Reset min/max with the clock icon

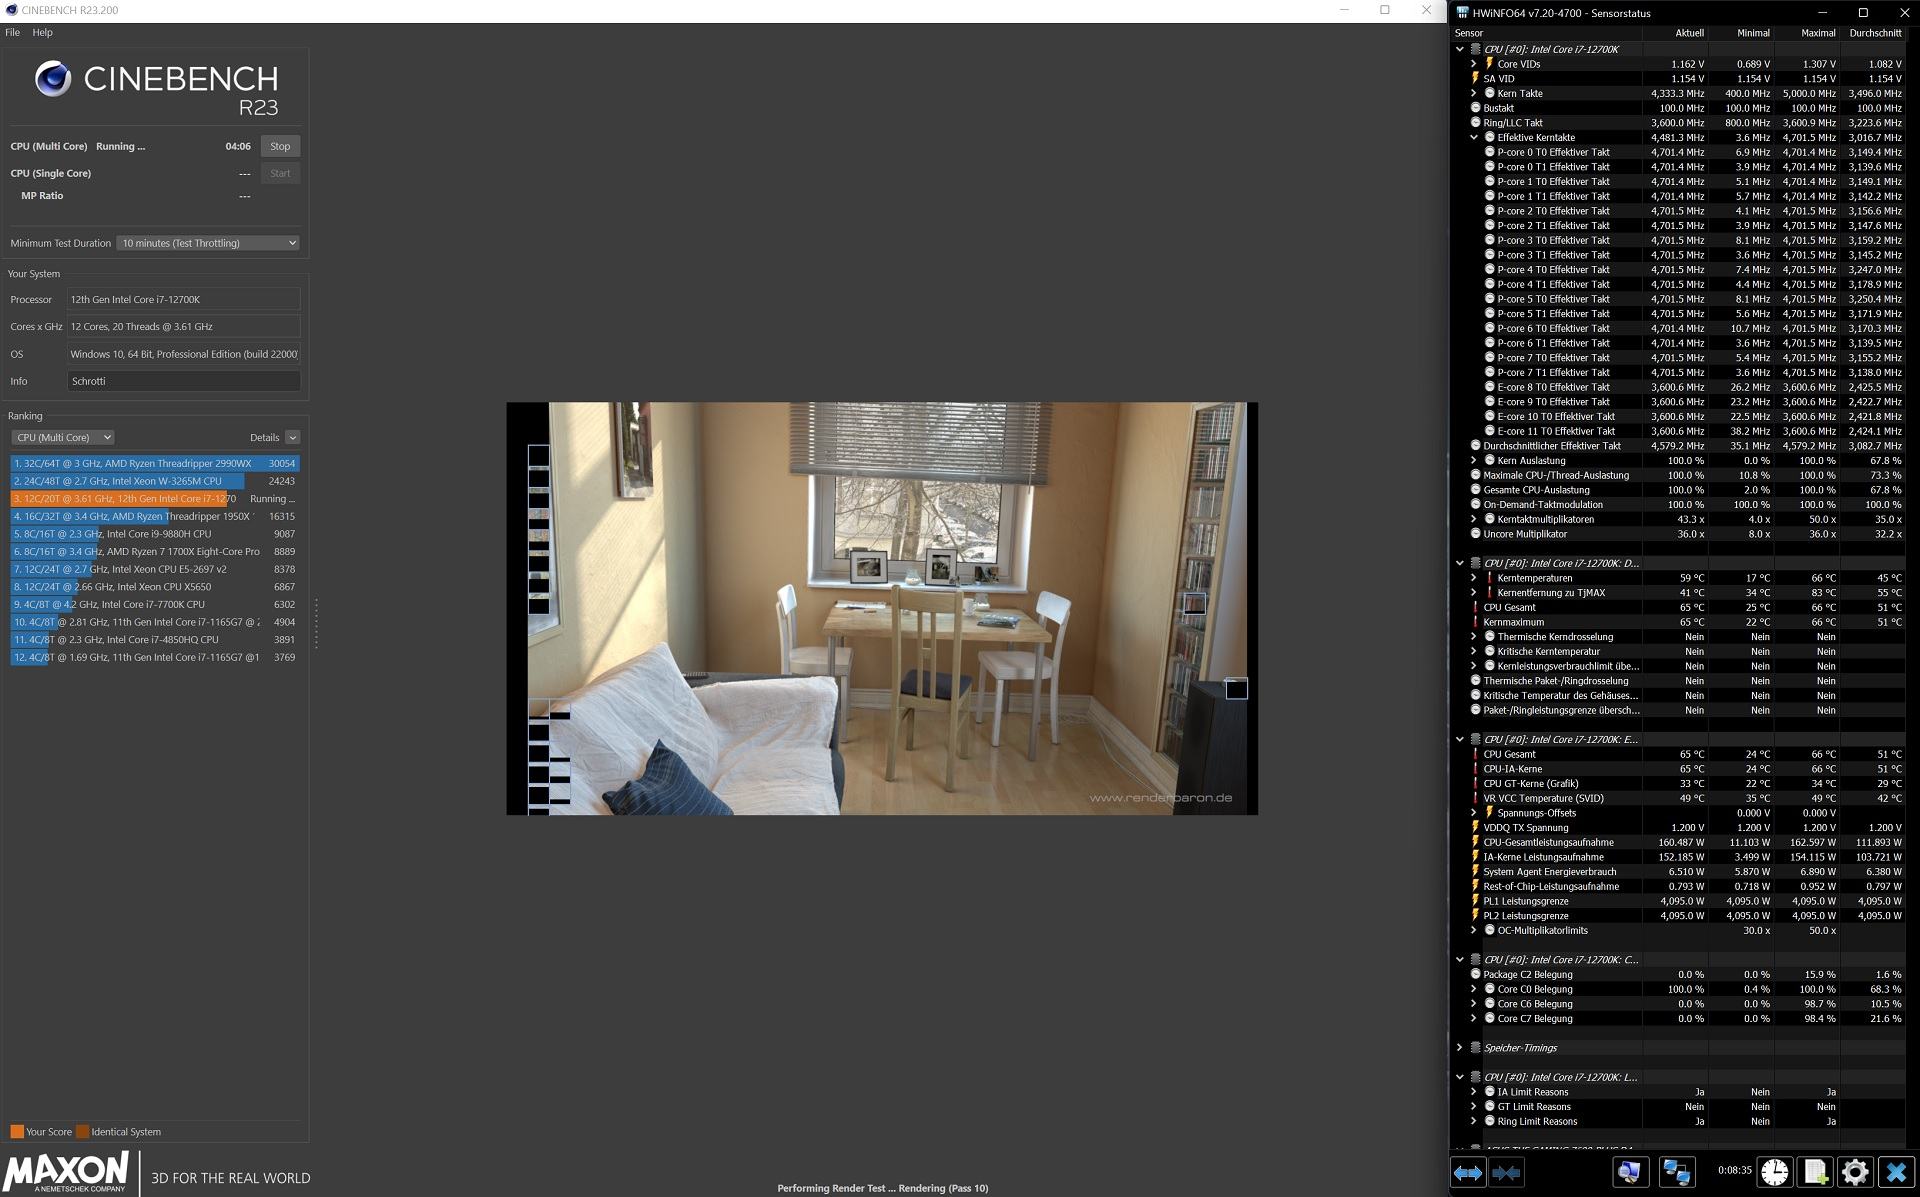tap(1775, 1172)
